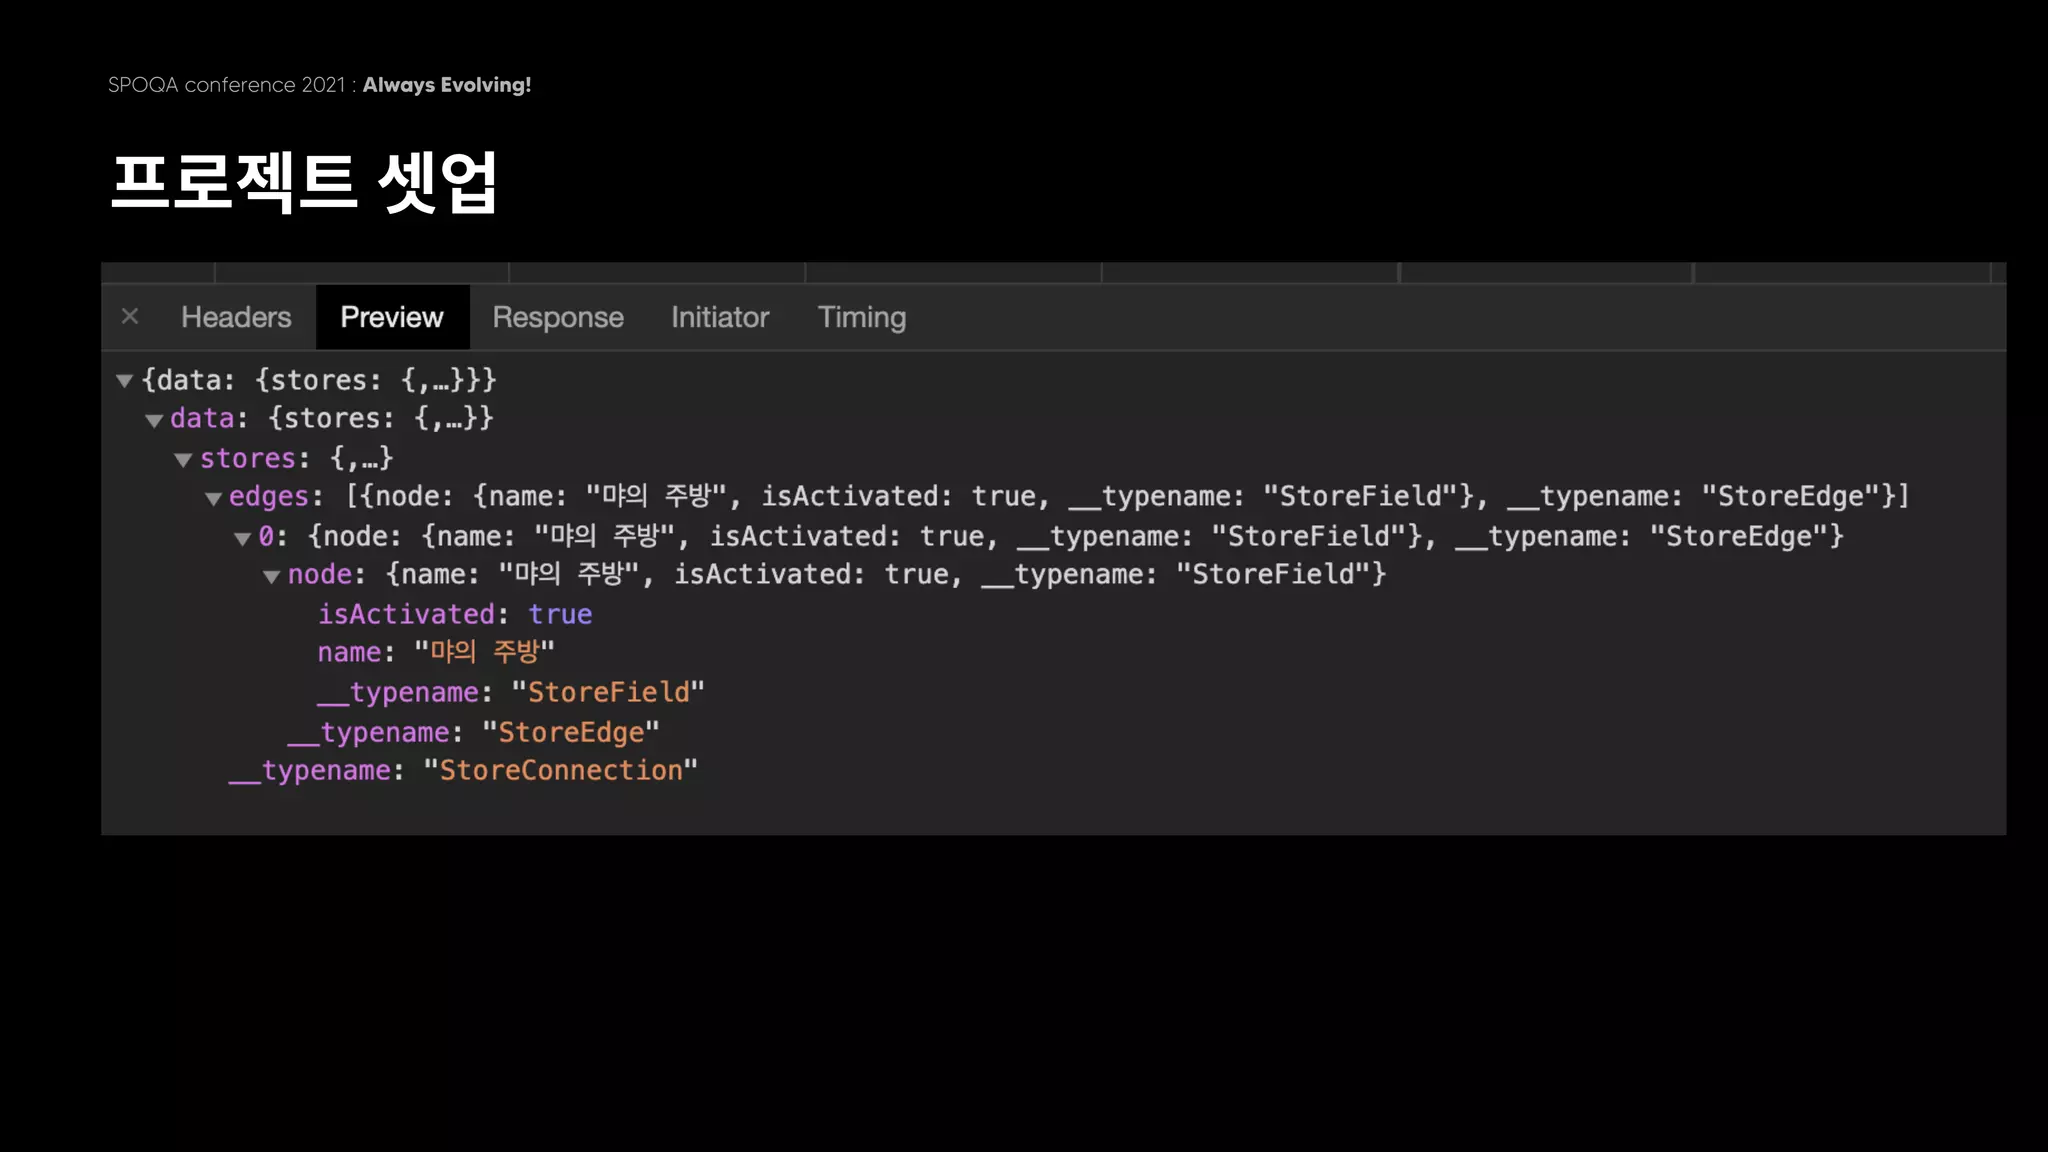
Task: Switch to the Initiator tab
Action: pos(719,317)
